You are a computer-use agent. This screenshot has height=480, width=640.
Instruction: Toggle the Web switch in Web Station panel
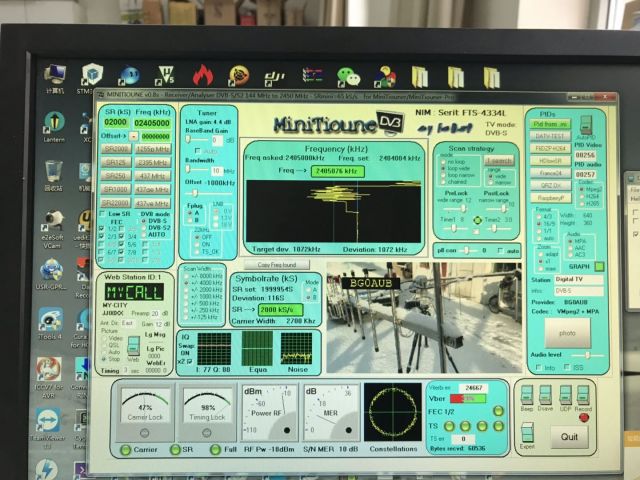133,346
